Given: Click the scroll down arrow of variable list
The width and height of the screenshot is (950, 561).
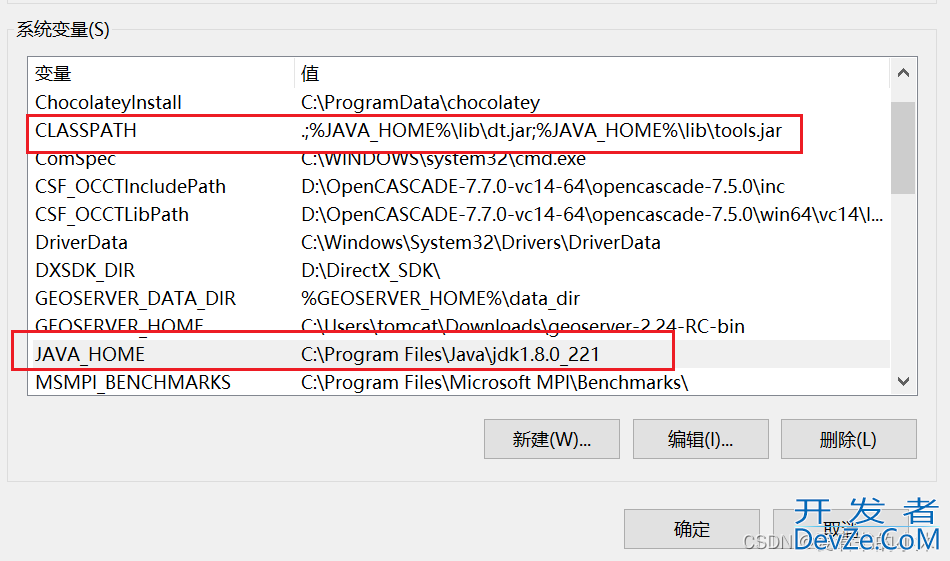Looking at the screenshot, I should 903,381.
